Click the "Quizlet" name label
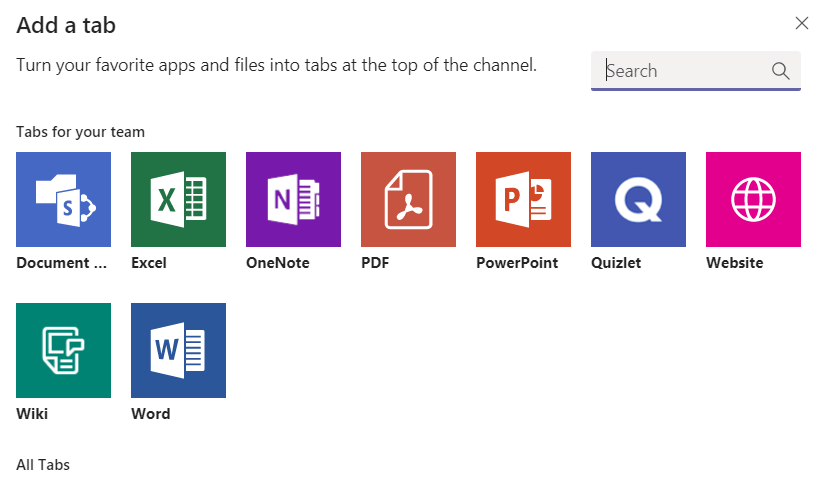 (x=616, y=263)
